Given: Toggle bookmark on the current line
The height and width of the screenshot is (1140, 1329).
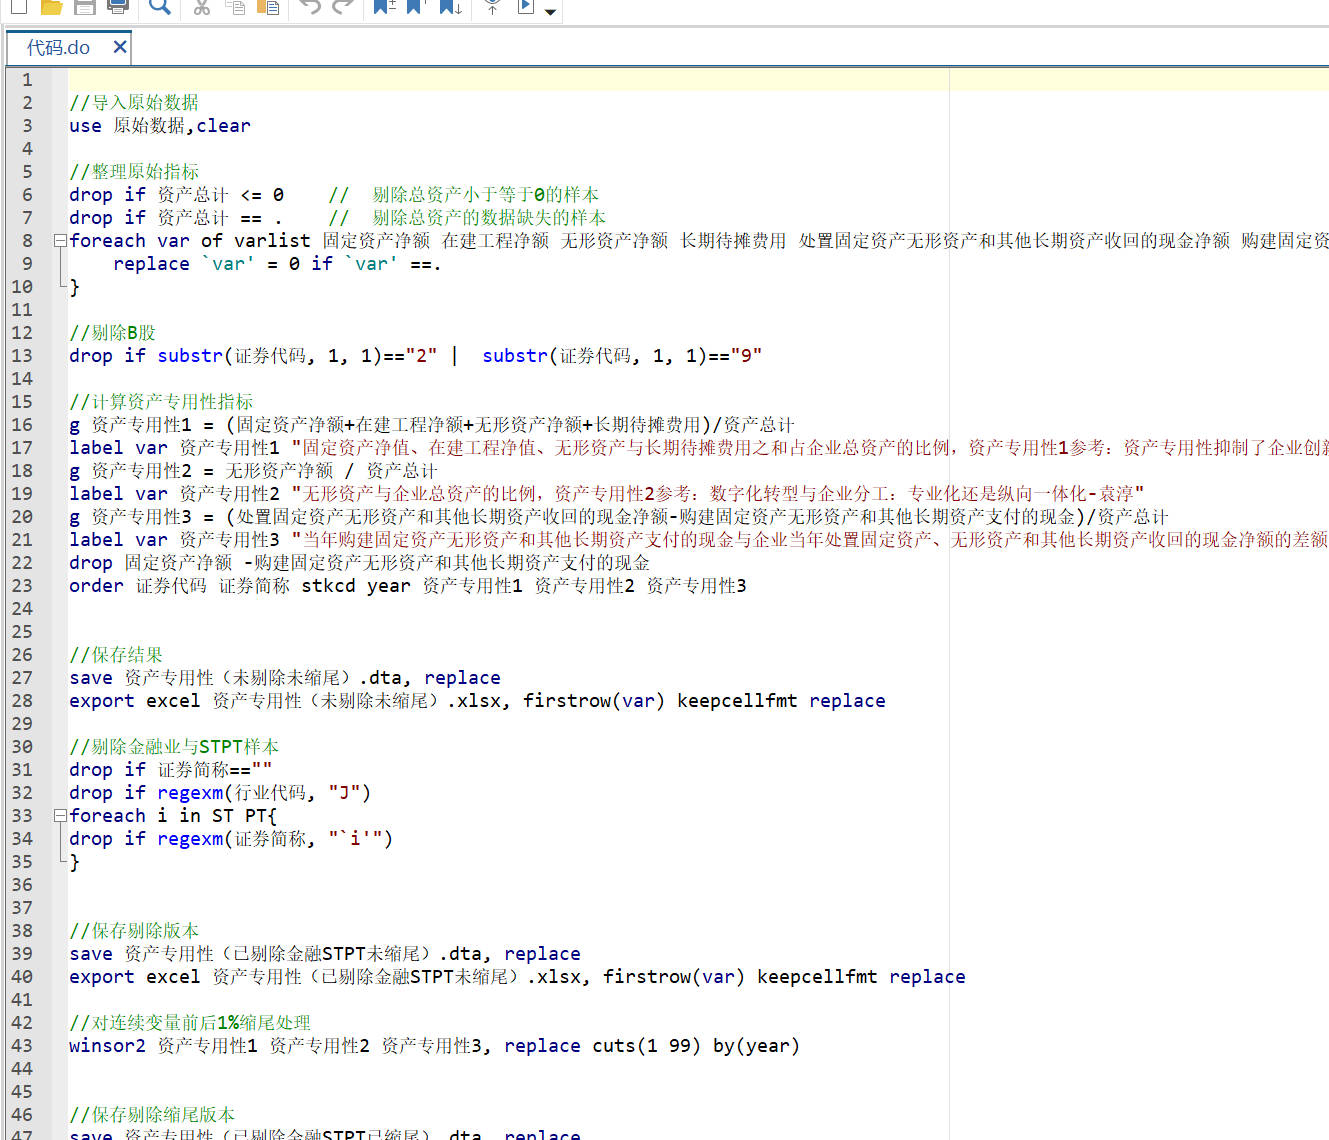Looking at the screenshot, I should tap(383, 7).
